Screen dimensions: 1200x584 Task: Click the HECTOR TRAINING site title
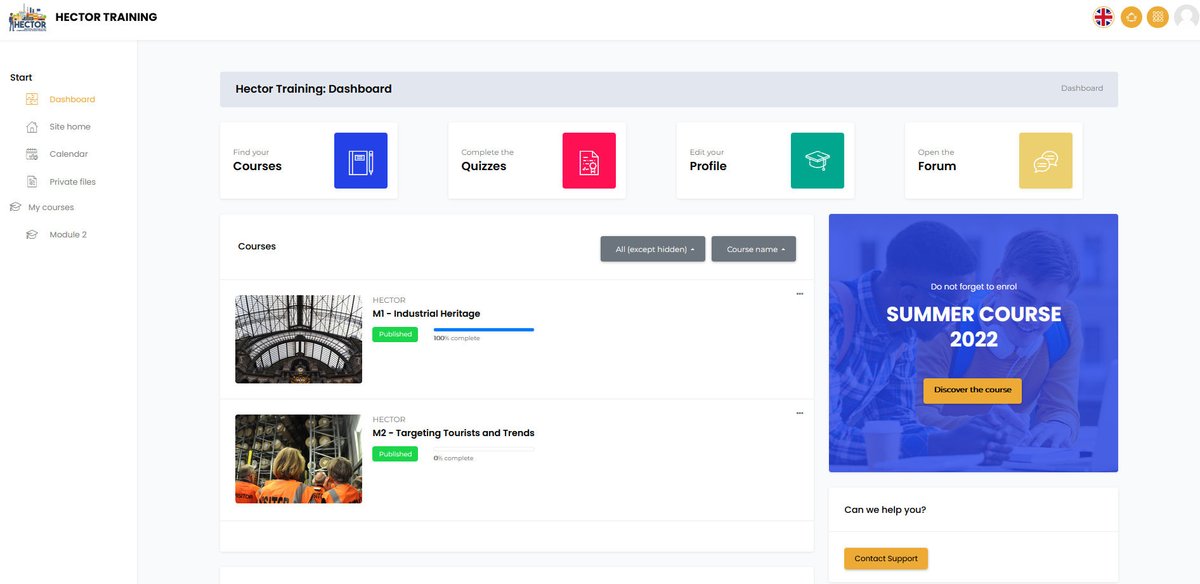106,17
